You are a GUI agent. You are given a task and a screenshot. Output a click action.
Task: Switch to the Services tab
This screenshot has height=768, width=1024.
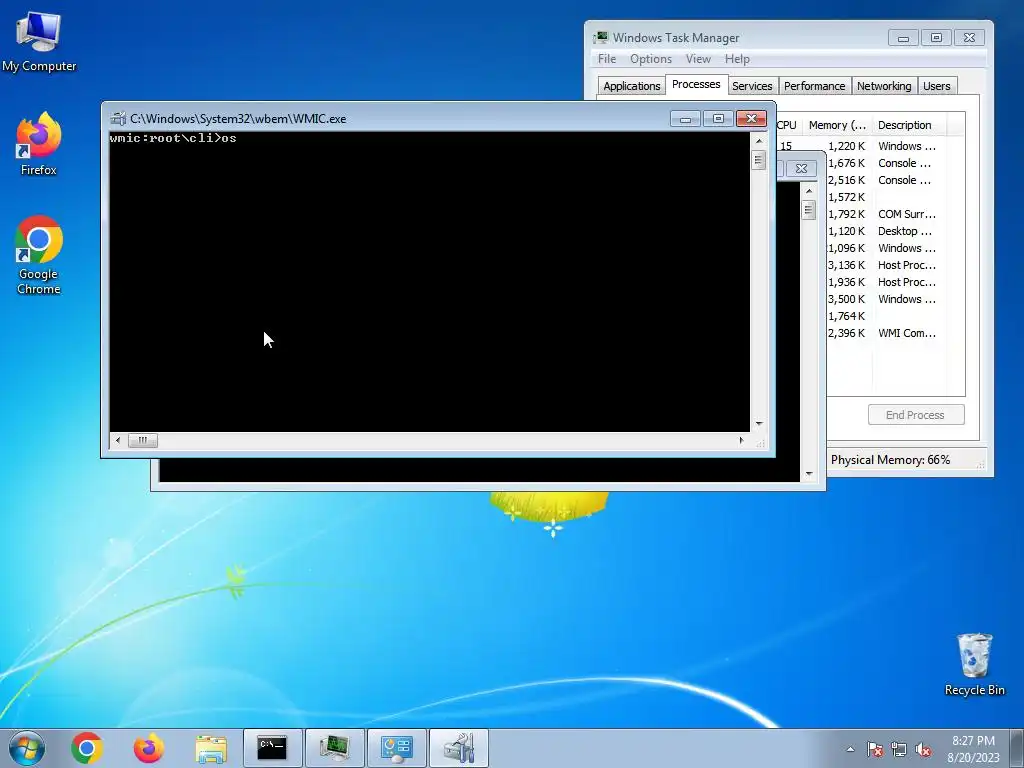pos(752,86)
